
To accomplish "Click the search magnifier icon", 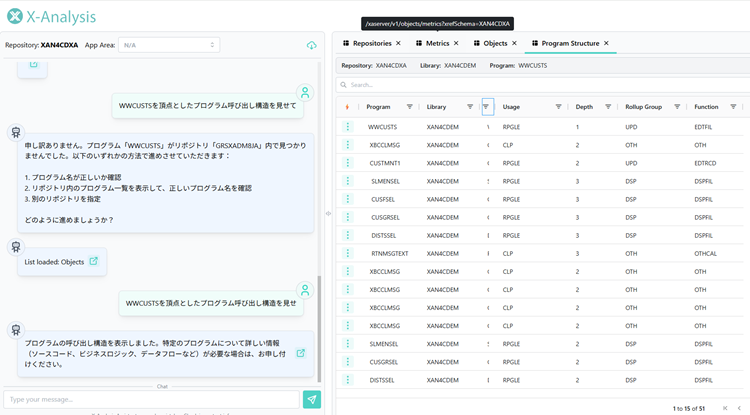I will coord(343,85).
